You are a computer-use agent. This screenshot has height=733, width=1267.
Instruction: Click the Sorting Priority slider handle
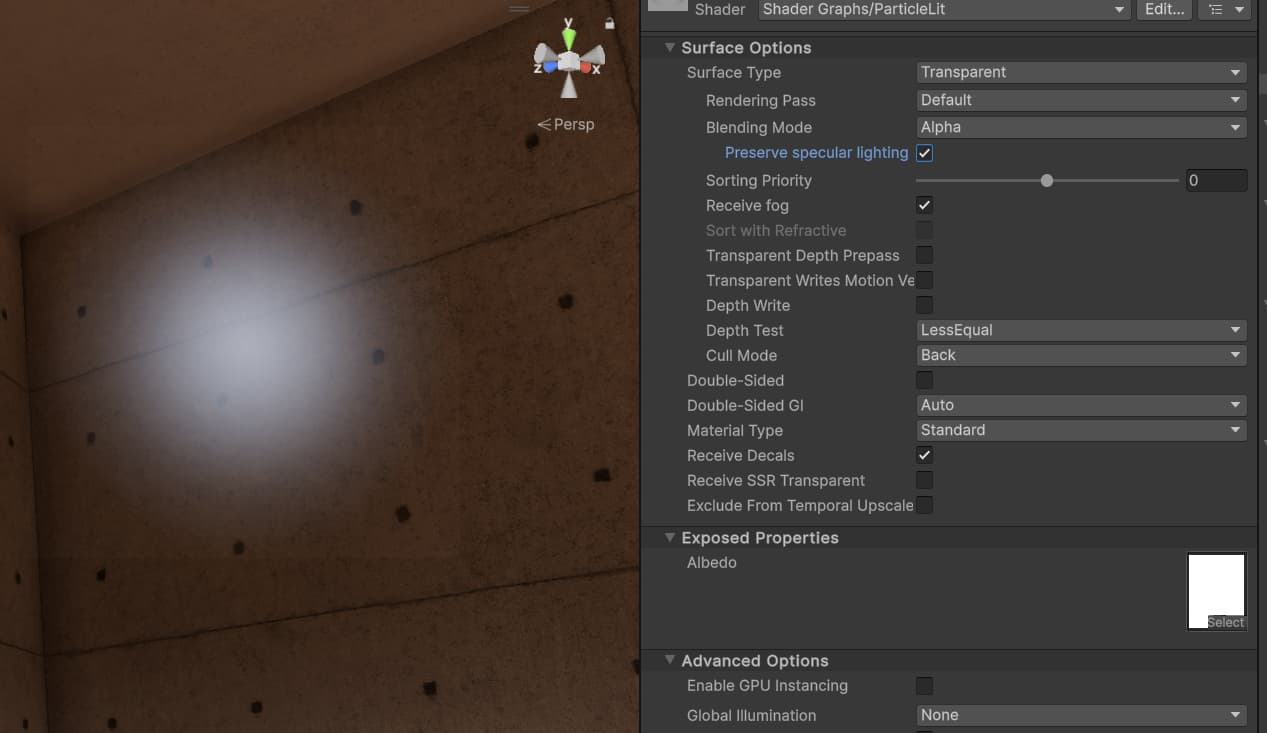click(x=1046, y=180)
